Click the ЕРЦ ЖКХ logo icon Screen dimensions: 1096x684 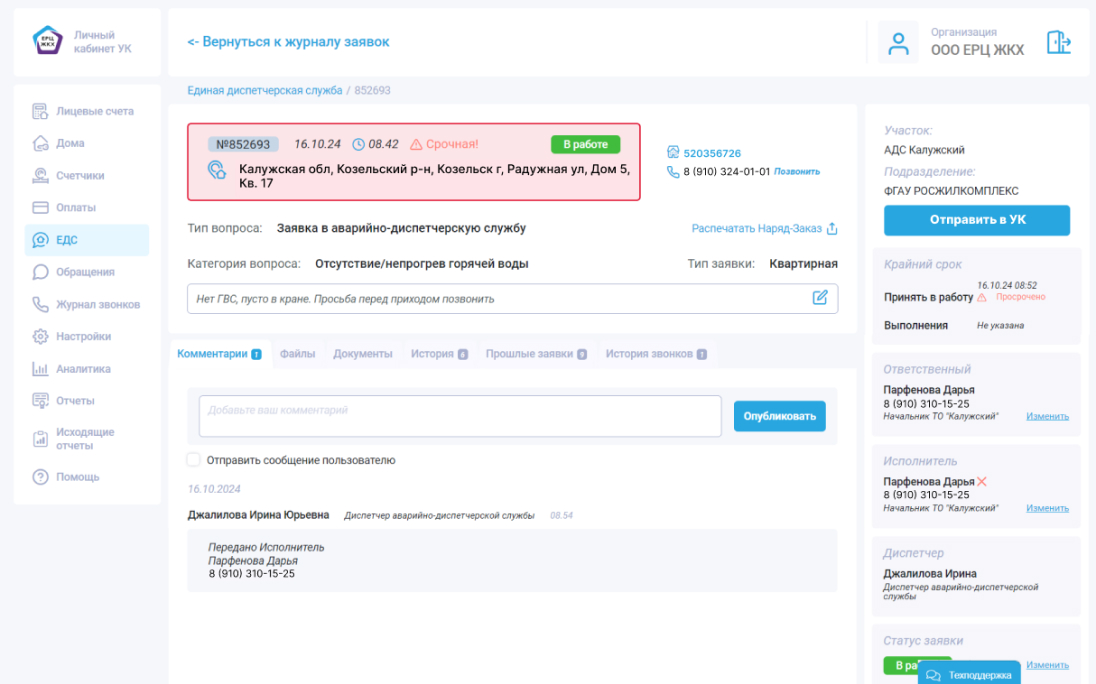pyautogui.click(x=47, y=41)
